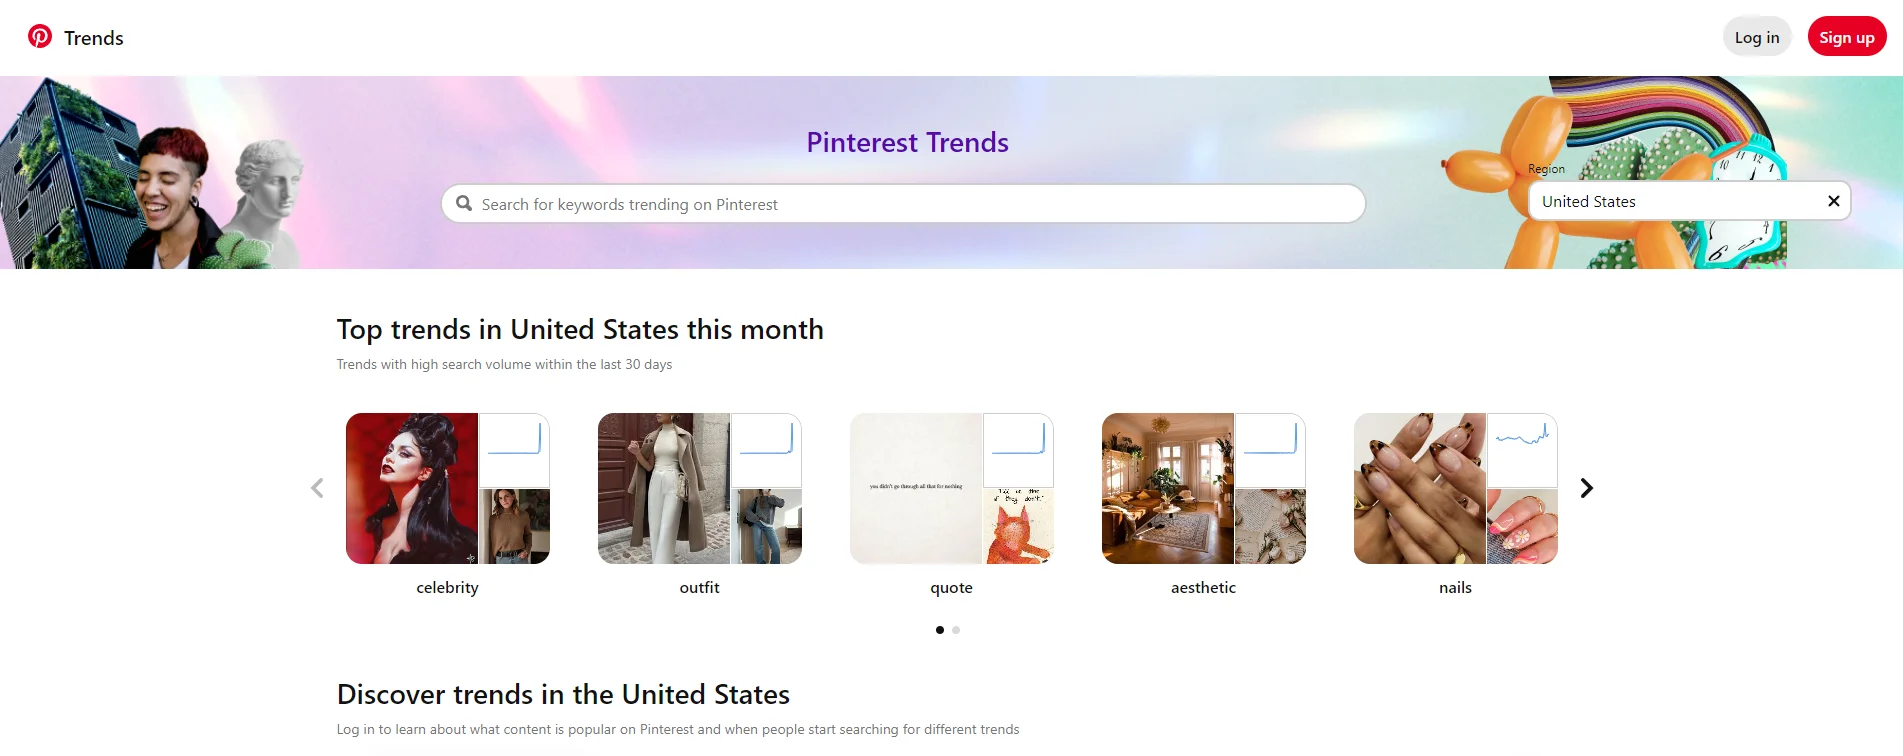Click the Log in button
The height and width of the screenshot is (756, 1903).
point(1757,37)
